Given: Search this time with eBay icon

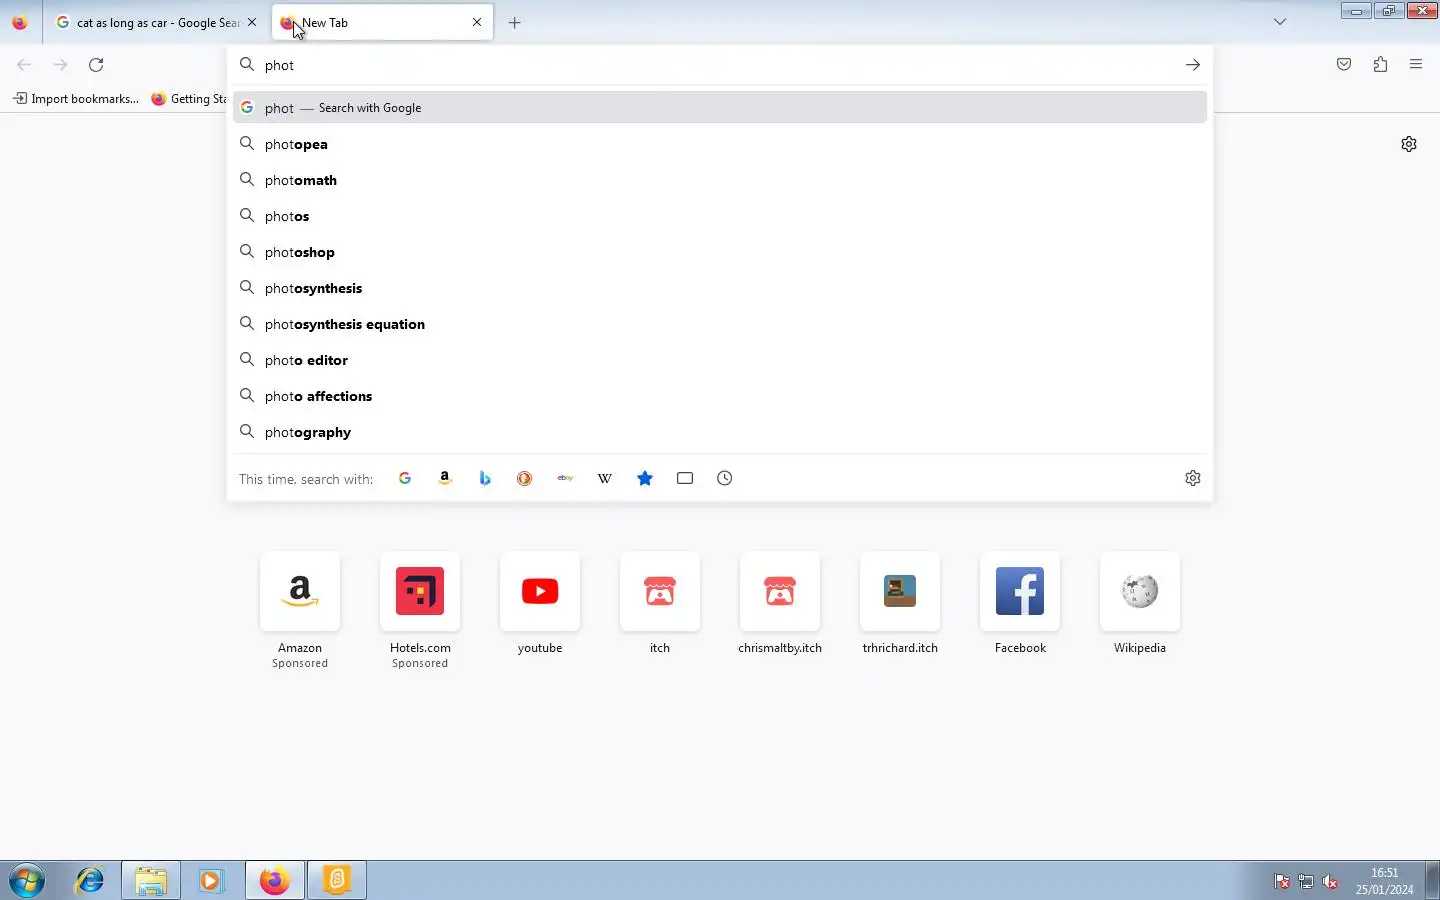Looking at the screenshot, I should coord(565,478).
